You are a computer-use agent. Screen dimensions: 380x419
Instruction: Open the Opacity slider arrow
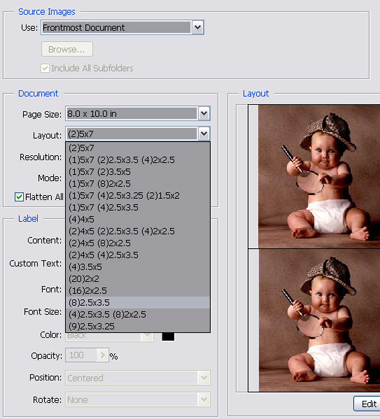click(102, 355)
